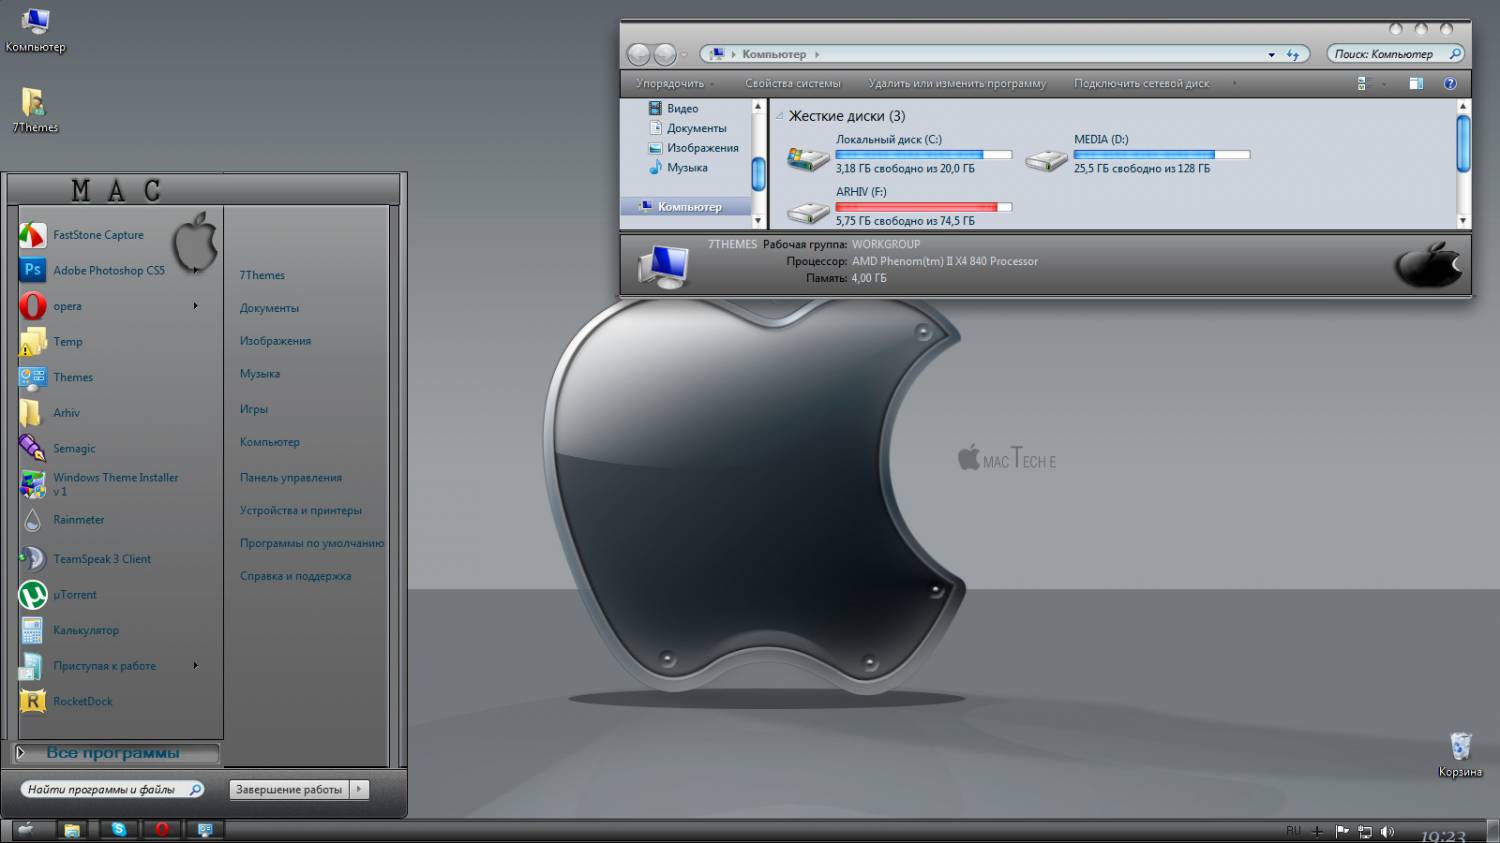Open 7Themes user folder link in start menu
The image size is (1500, 843).
pos(262,275)
